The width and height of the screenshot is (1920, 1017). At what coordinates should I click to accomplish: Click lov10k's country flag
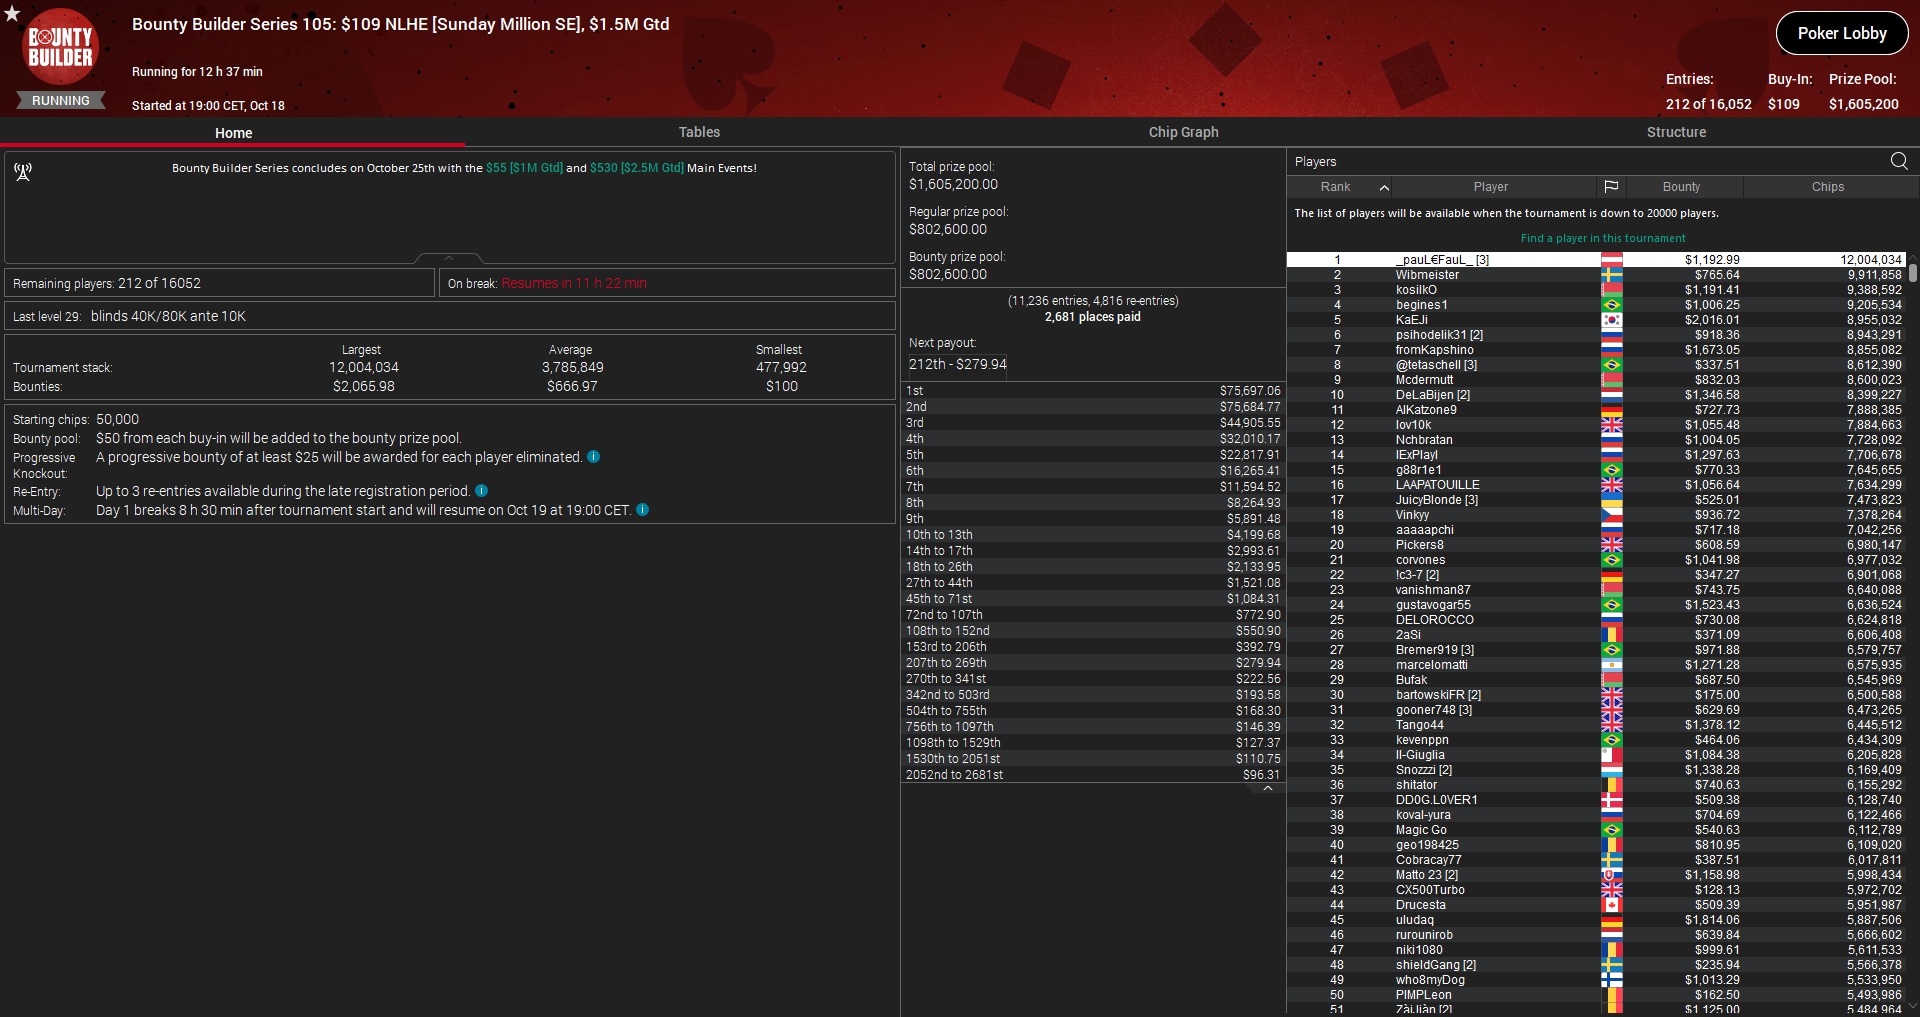point(1611,425)
